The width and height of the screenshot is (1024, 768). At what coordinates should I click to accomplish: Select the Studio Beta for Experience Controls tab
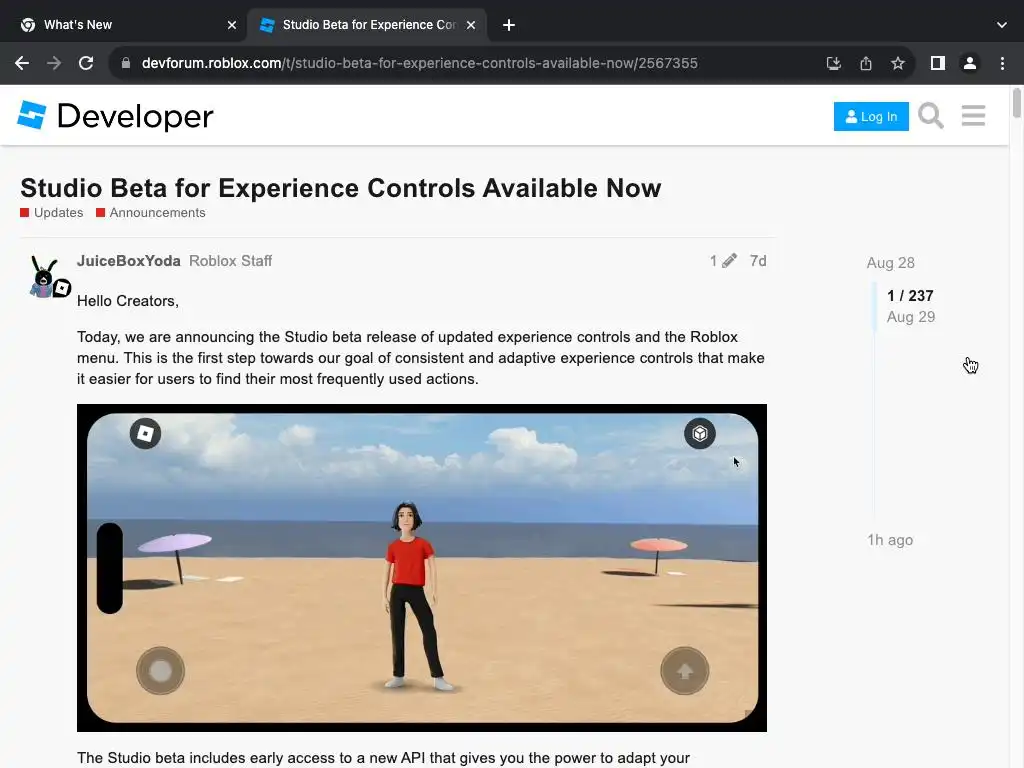click(x=367, y=25)
